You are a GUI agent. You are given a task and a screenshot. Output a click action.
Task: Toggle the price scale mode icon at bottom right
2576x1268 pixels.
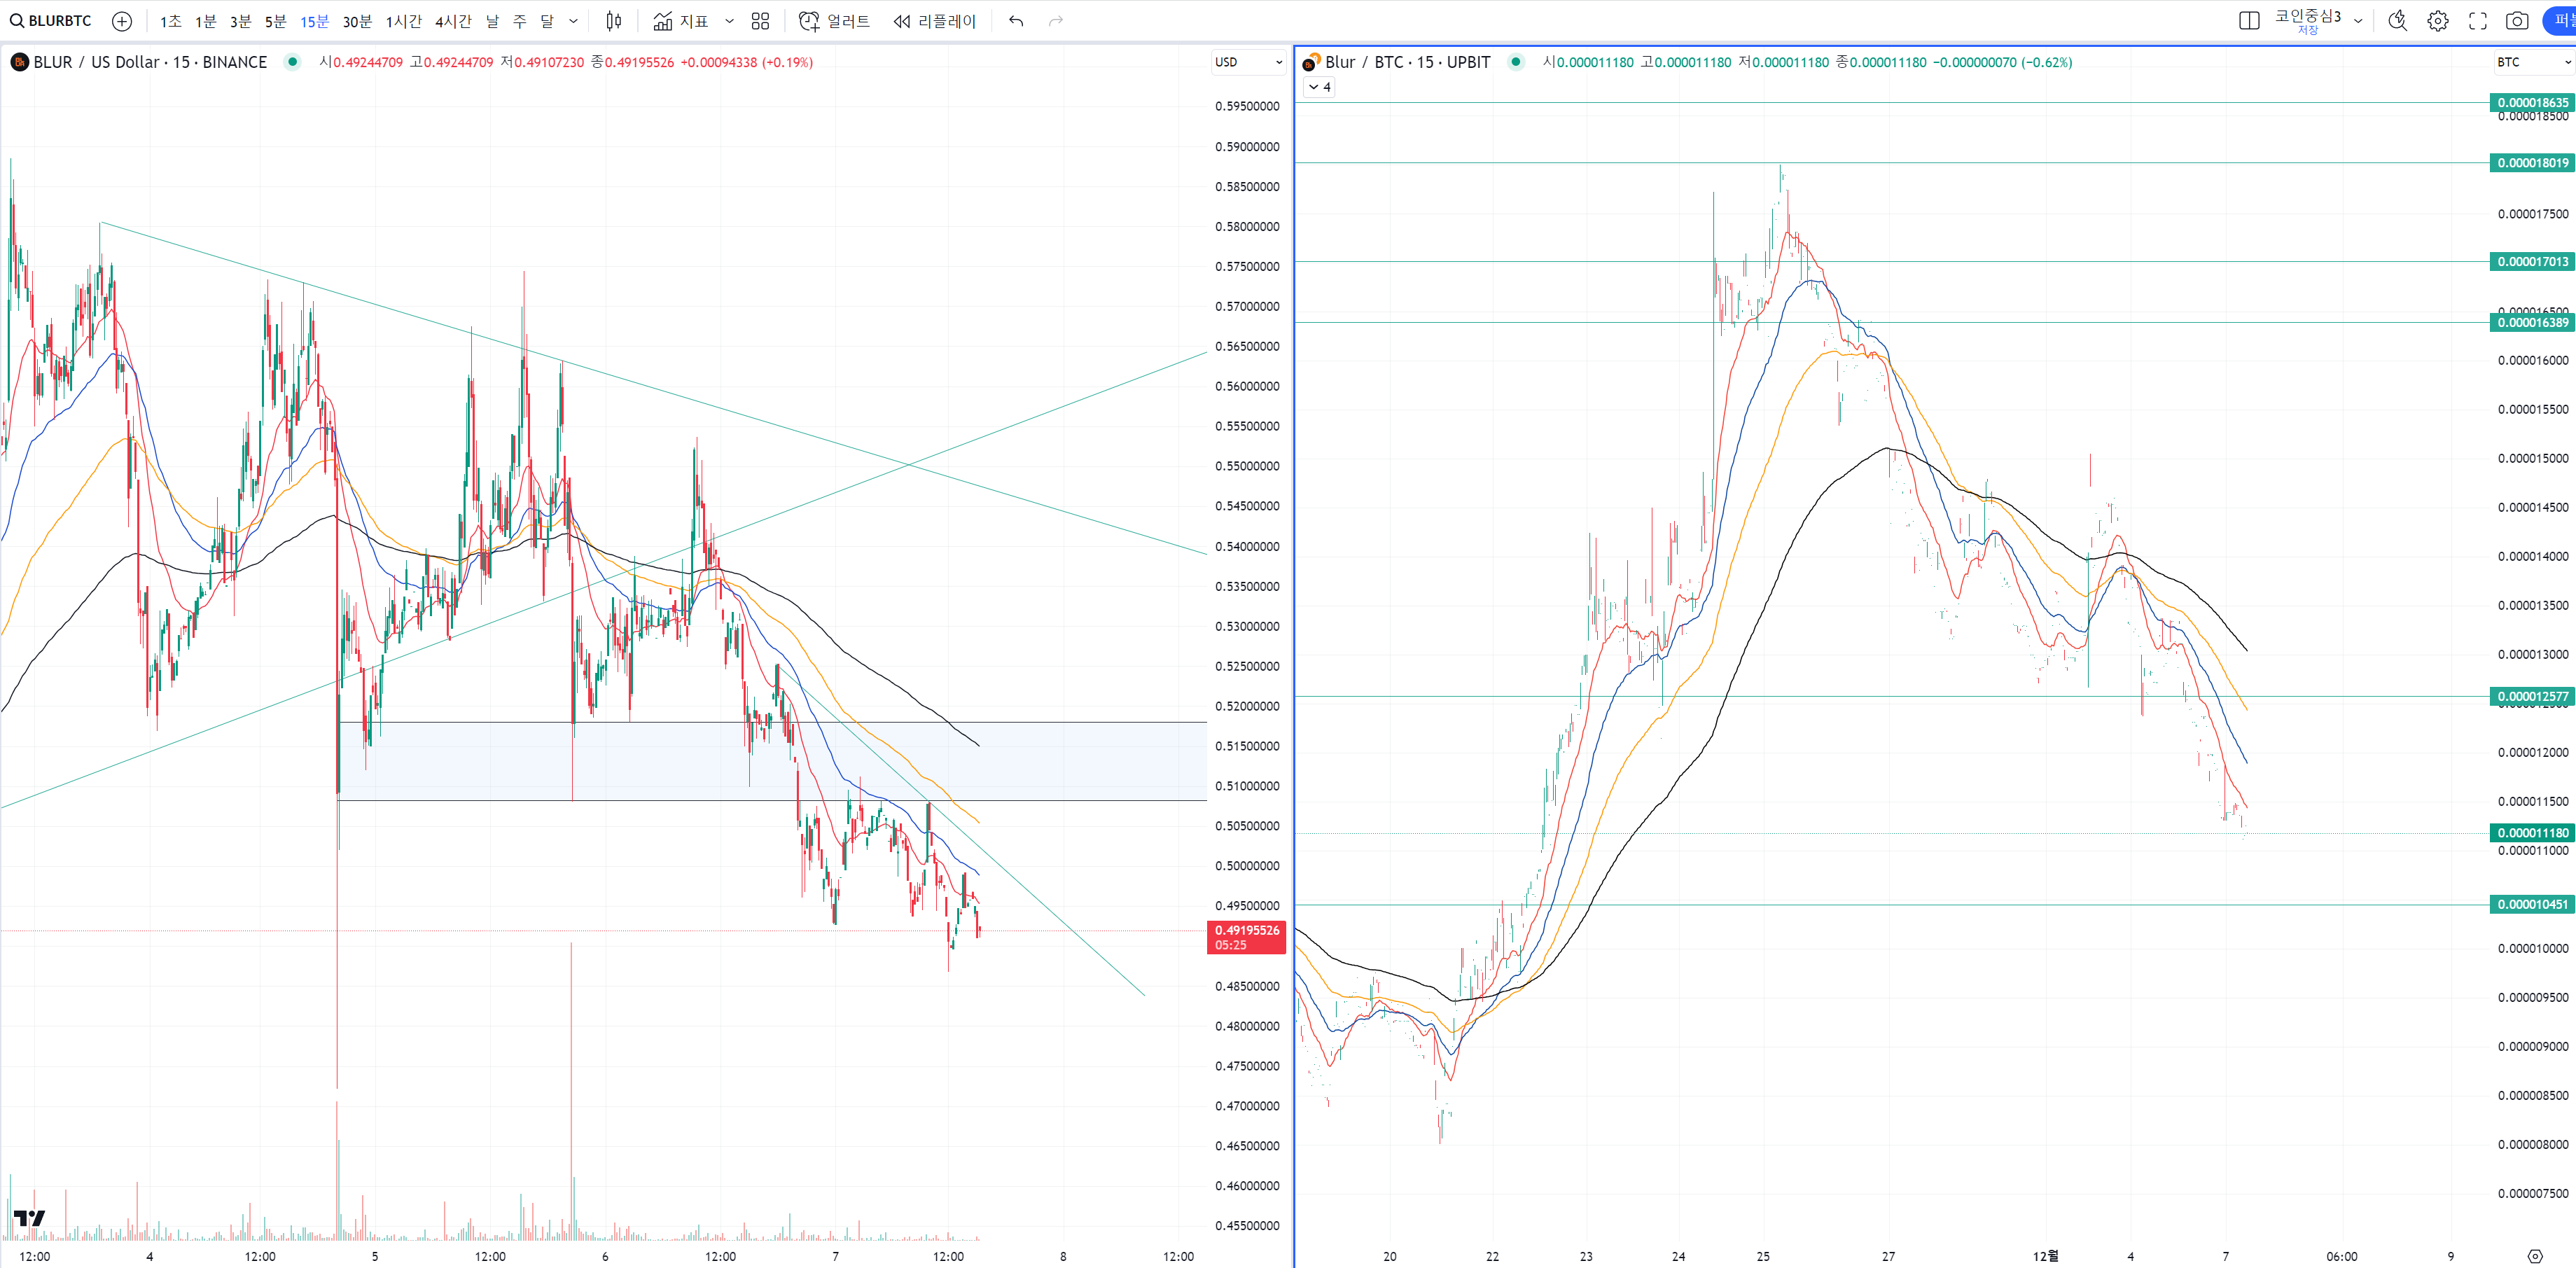(2534, 1256)
